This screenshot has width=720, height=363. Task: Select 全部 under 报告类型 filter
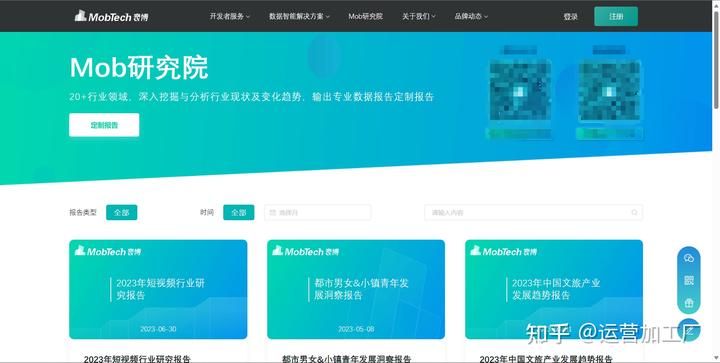click(122, 212)
